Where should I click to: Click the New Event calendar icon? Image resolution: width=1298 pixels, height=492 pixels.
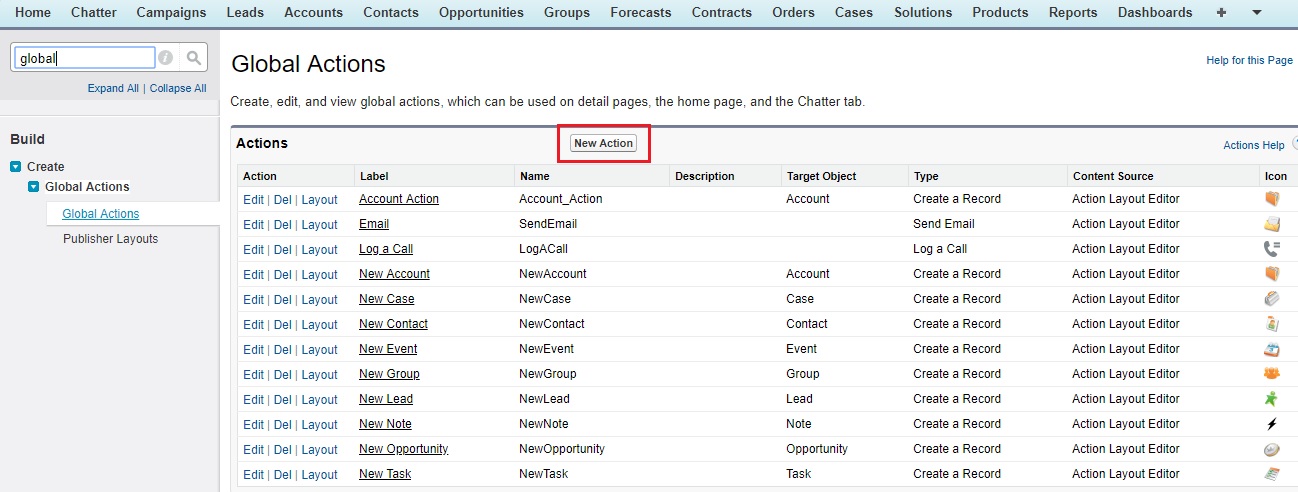(1272, 349)
